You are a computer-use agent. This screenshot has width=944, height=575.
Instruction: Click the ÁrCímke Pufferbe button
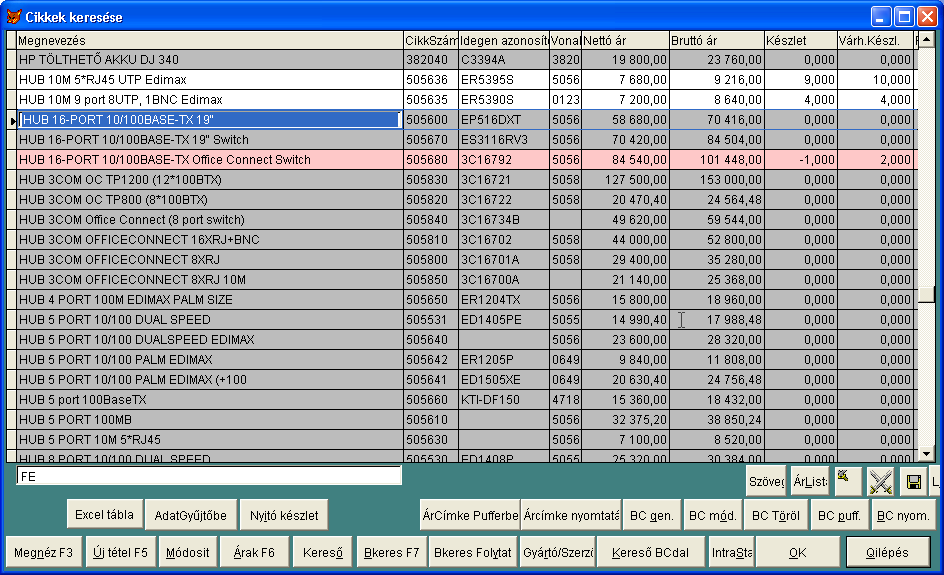[470, 515]
